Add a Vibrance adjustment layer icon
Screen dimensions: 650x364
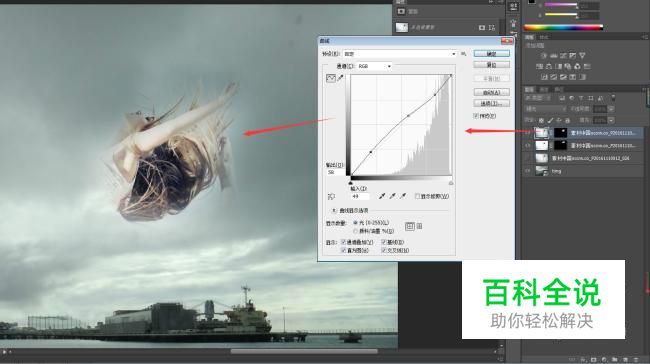pos(582,56)
